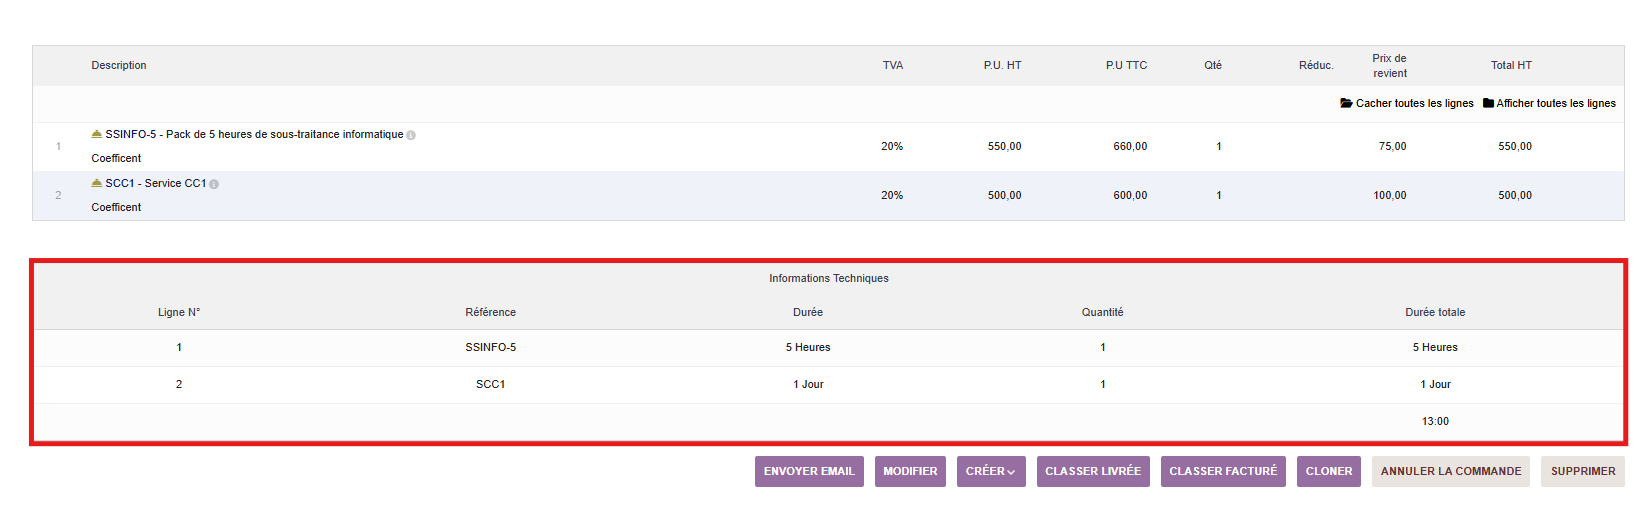Cancel the order with ANNULER LA COMMANDE
The height and width of the screenshot is (525, 1651).
1450,471
